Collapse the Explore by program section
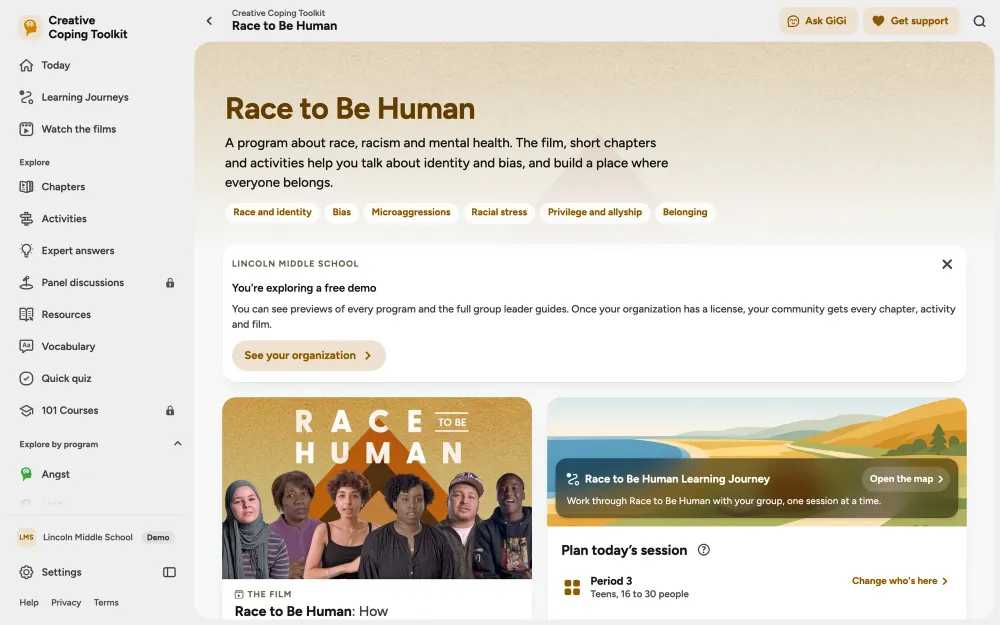This screenshot has width=1000, height=625. click(x=177, y=444)
